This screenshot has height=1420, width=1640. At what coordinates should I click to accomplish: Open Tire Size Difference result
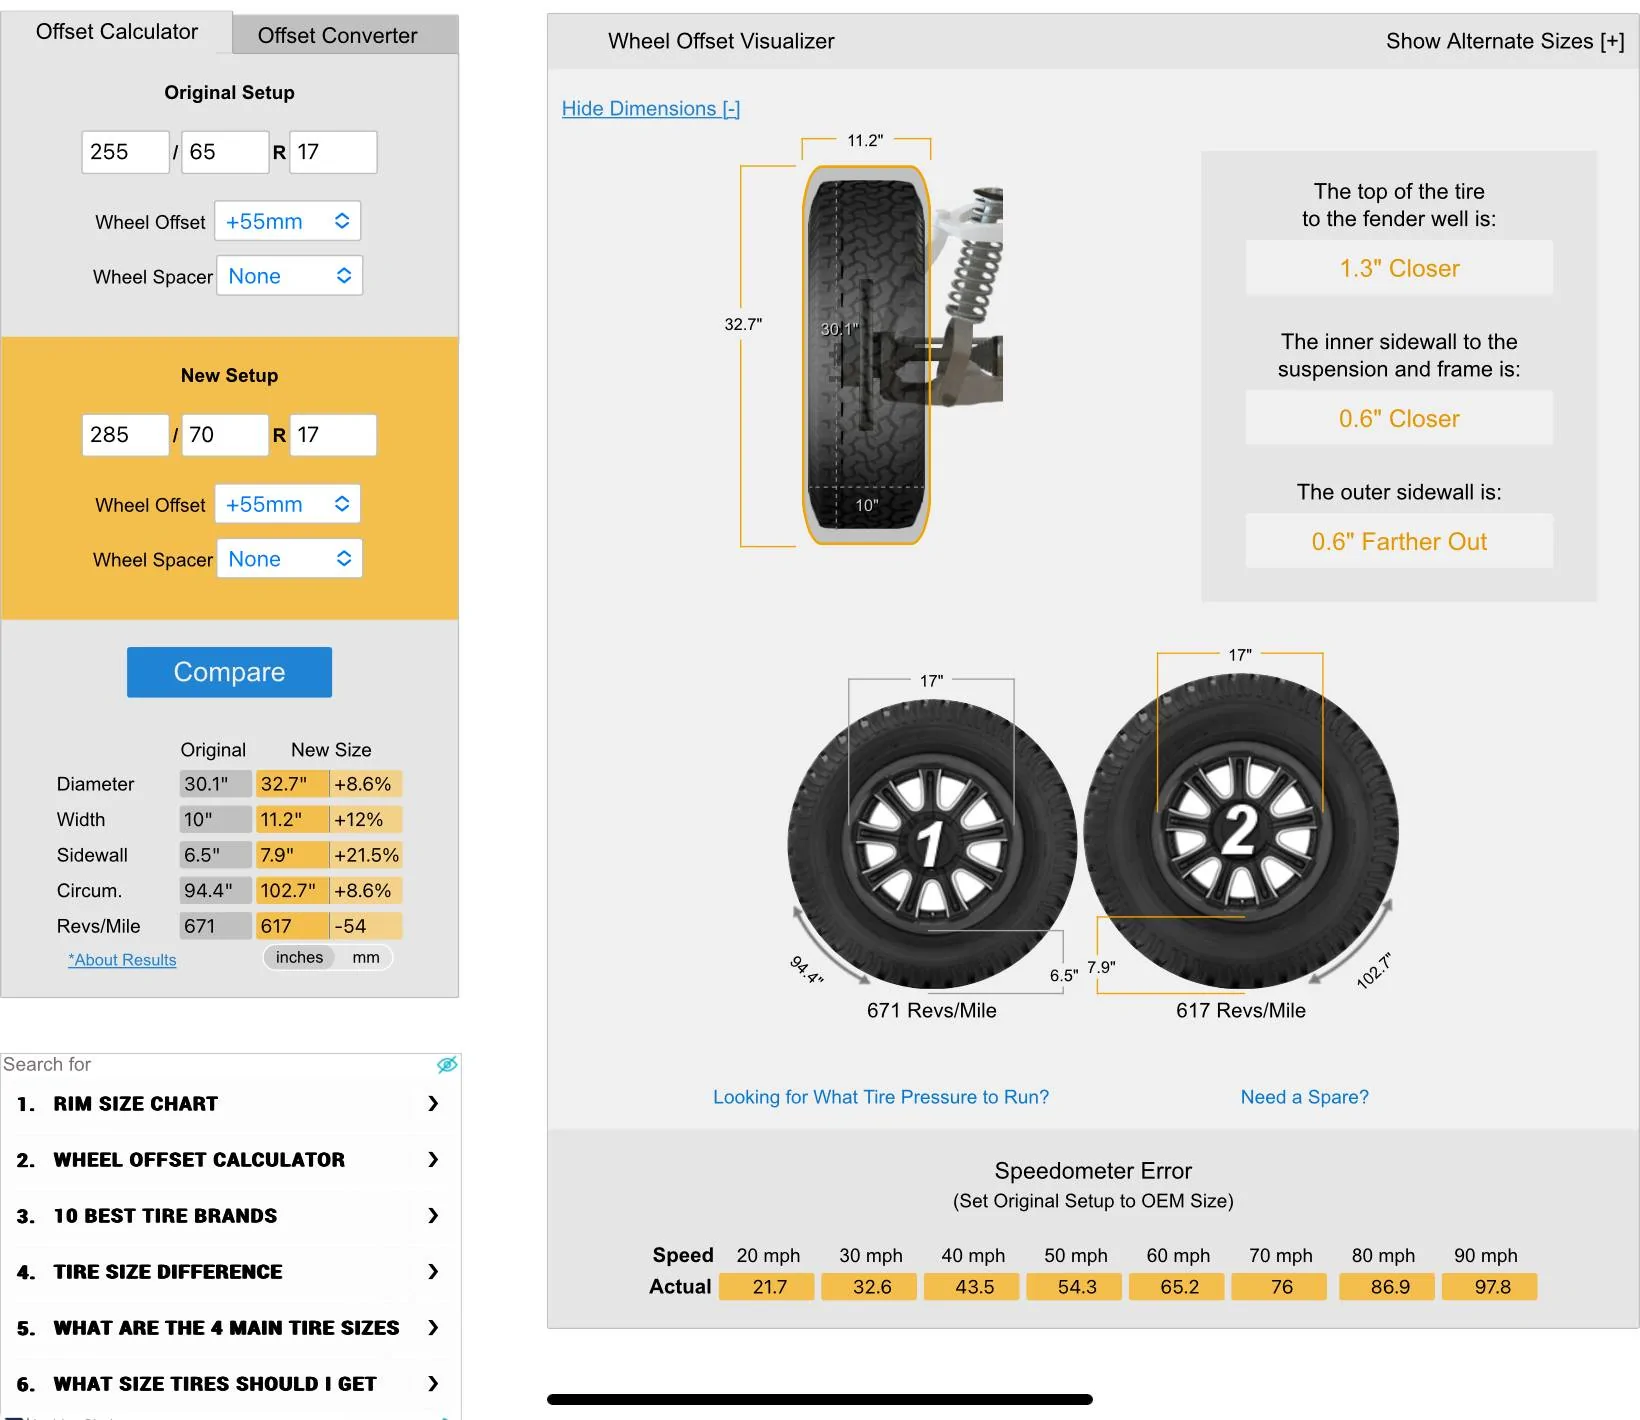168,1272
